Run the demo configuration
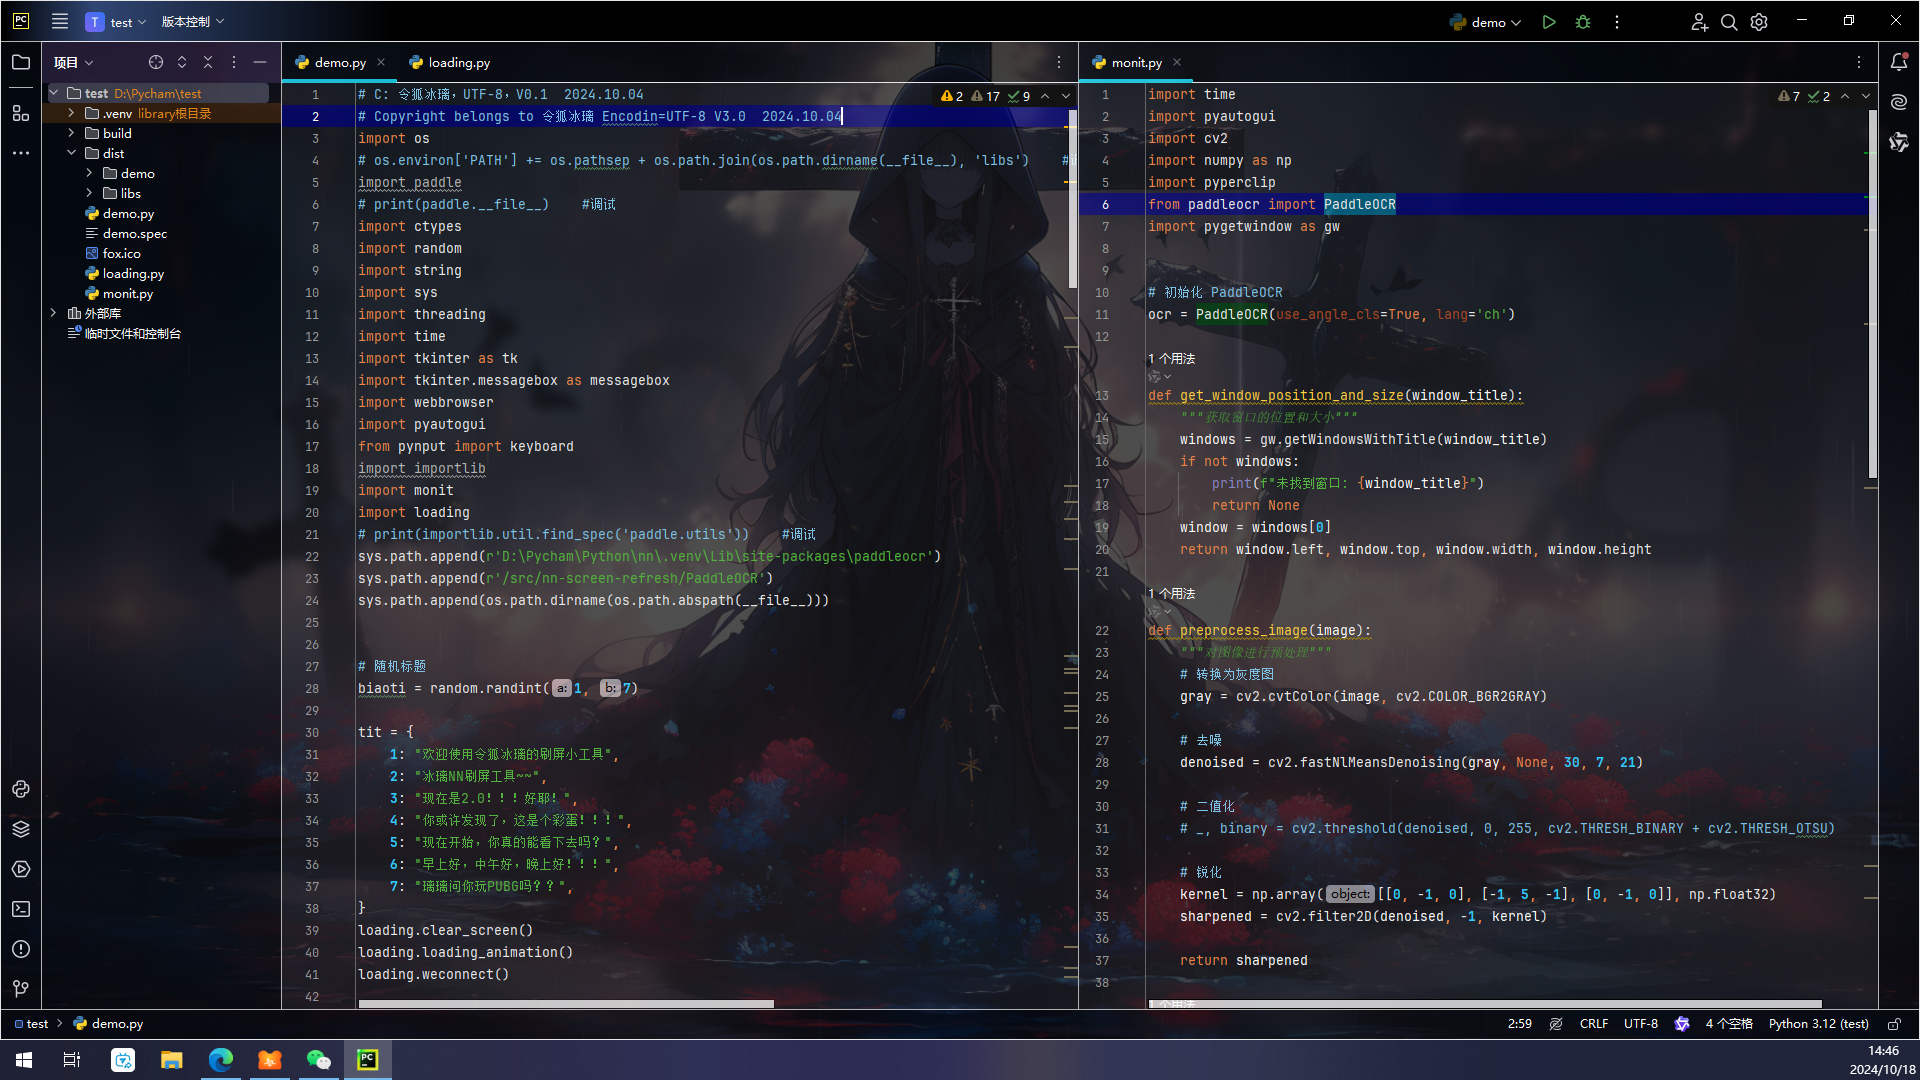The image size is (1920, 1080). click(1549, 22)
